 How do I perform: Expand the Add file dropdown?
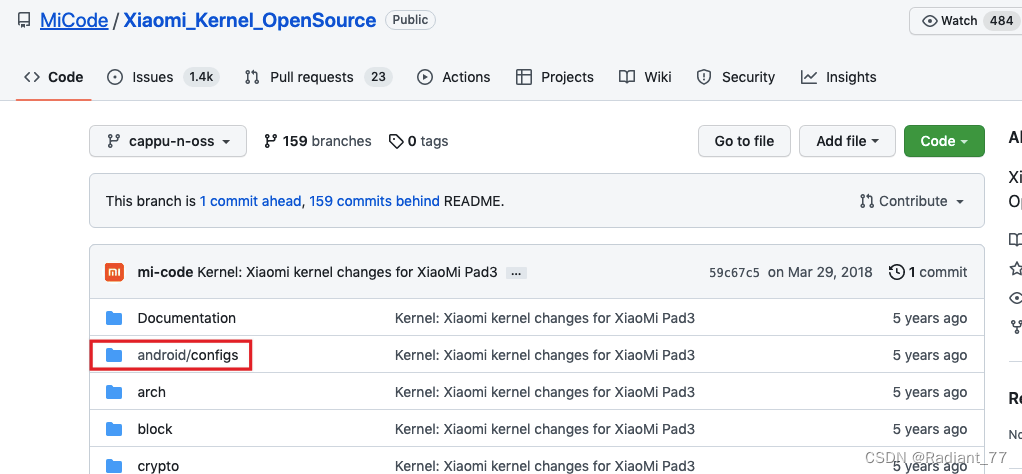point(847,141)
